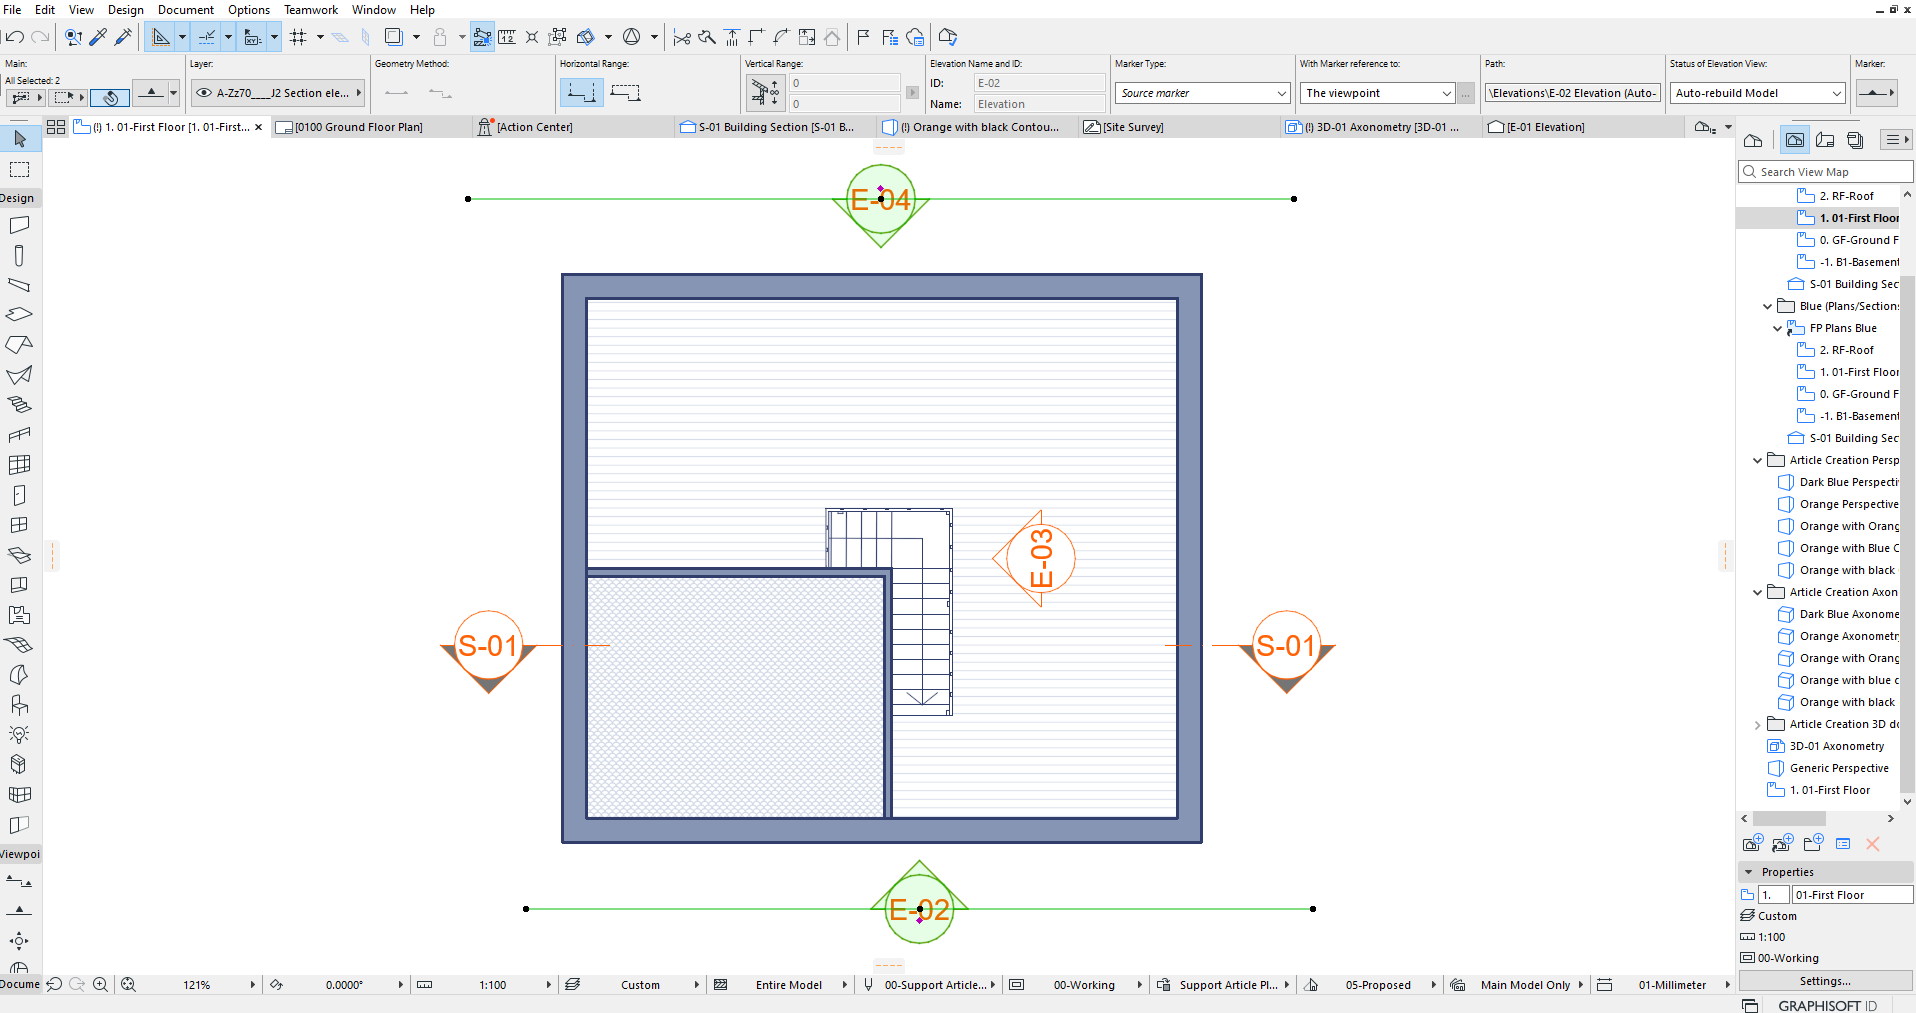This screenshot has width=1916, height=1013.
Task: Click the Measure ruler tool icon
Action: tap(507, 37)
